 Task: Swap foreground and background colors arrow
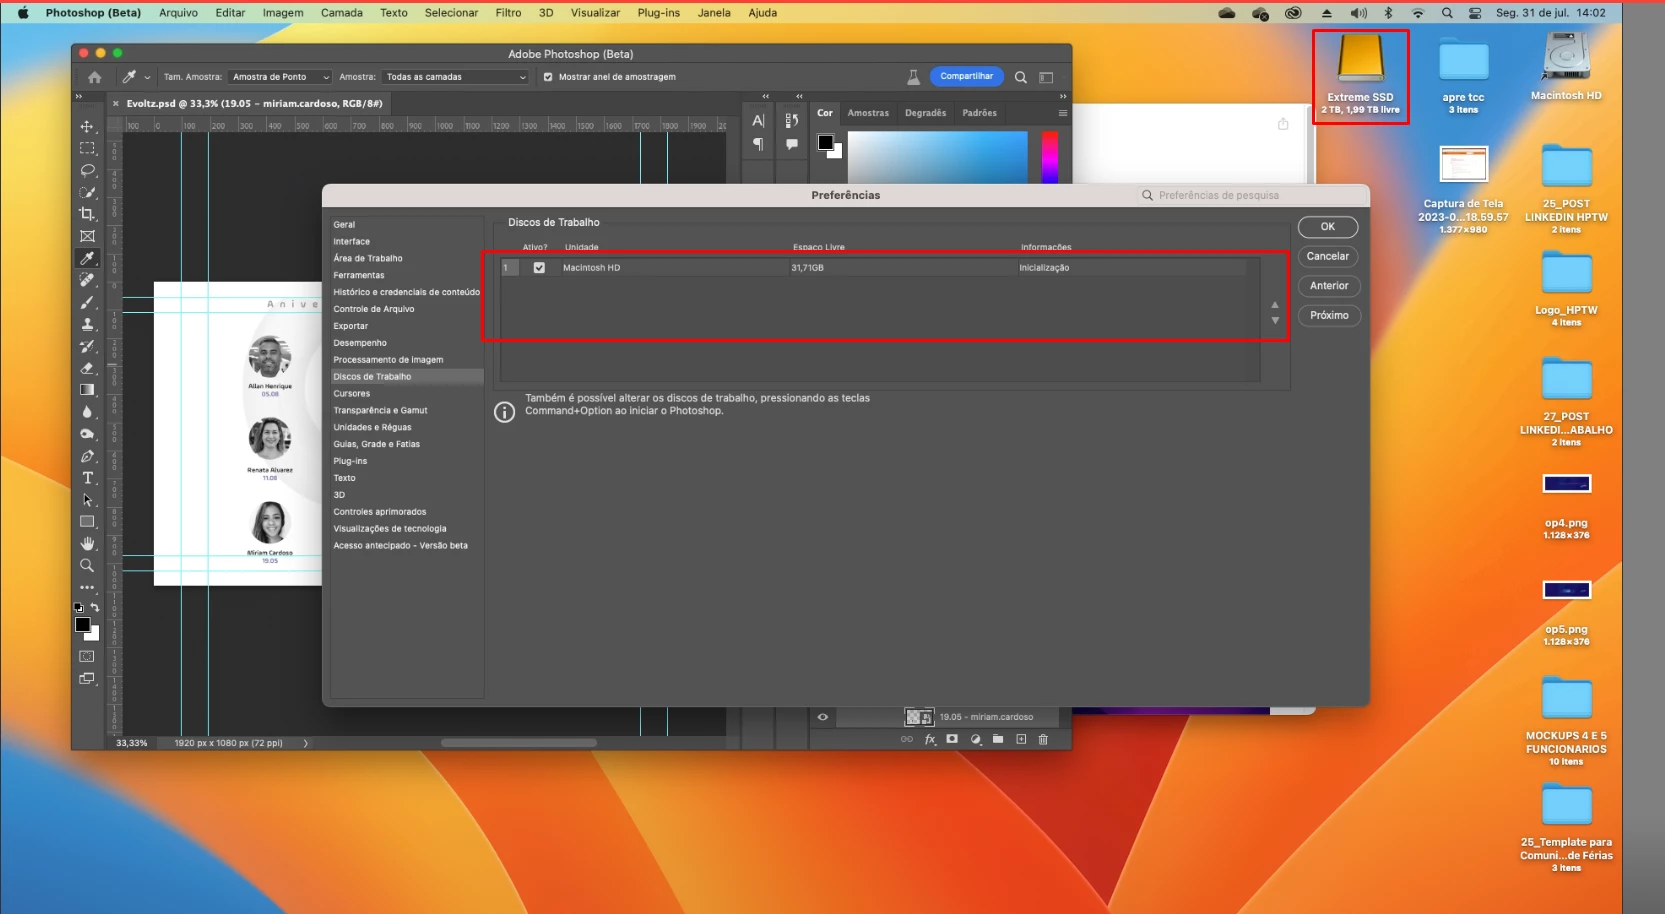[x=95, y=607]
